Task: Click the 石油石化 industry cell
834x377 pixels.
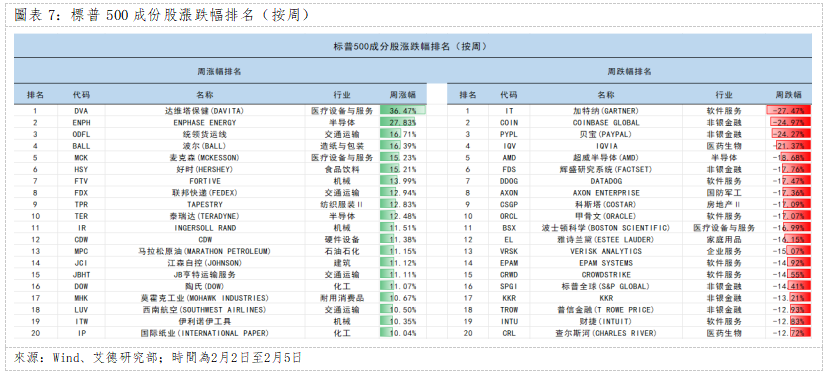Action: tap(342, 252)
